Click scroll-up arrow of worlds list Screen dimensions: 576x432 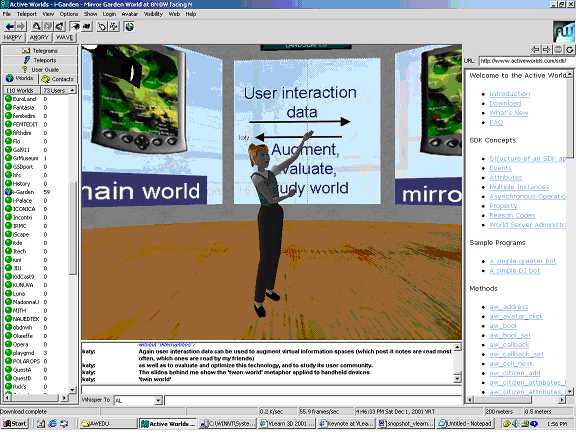pyautogui.click(x=72, y=90)
